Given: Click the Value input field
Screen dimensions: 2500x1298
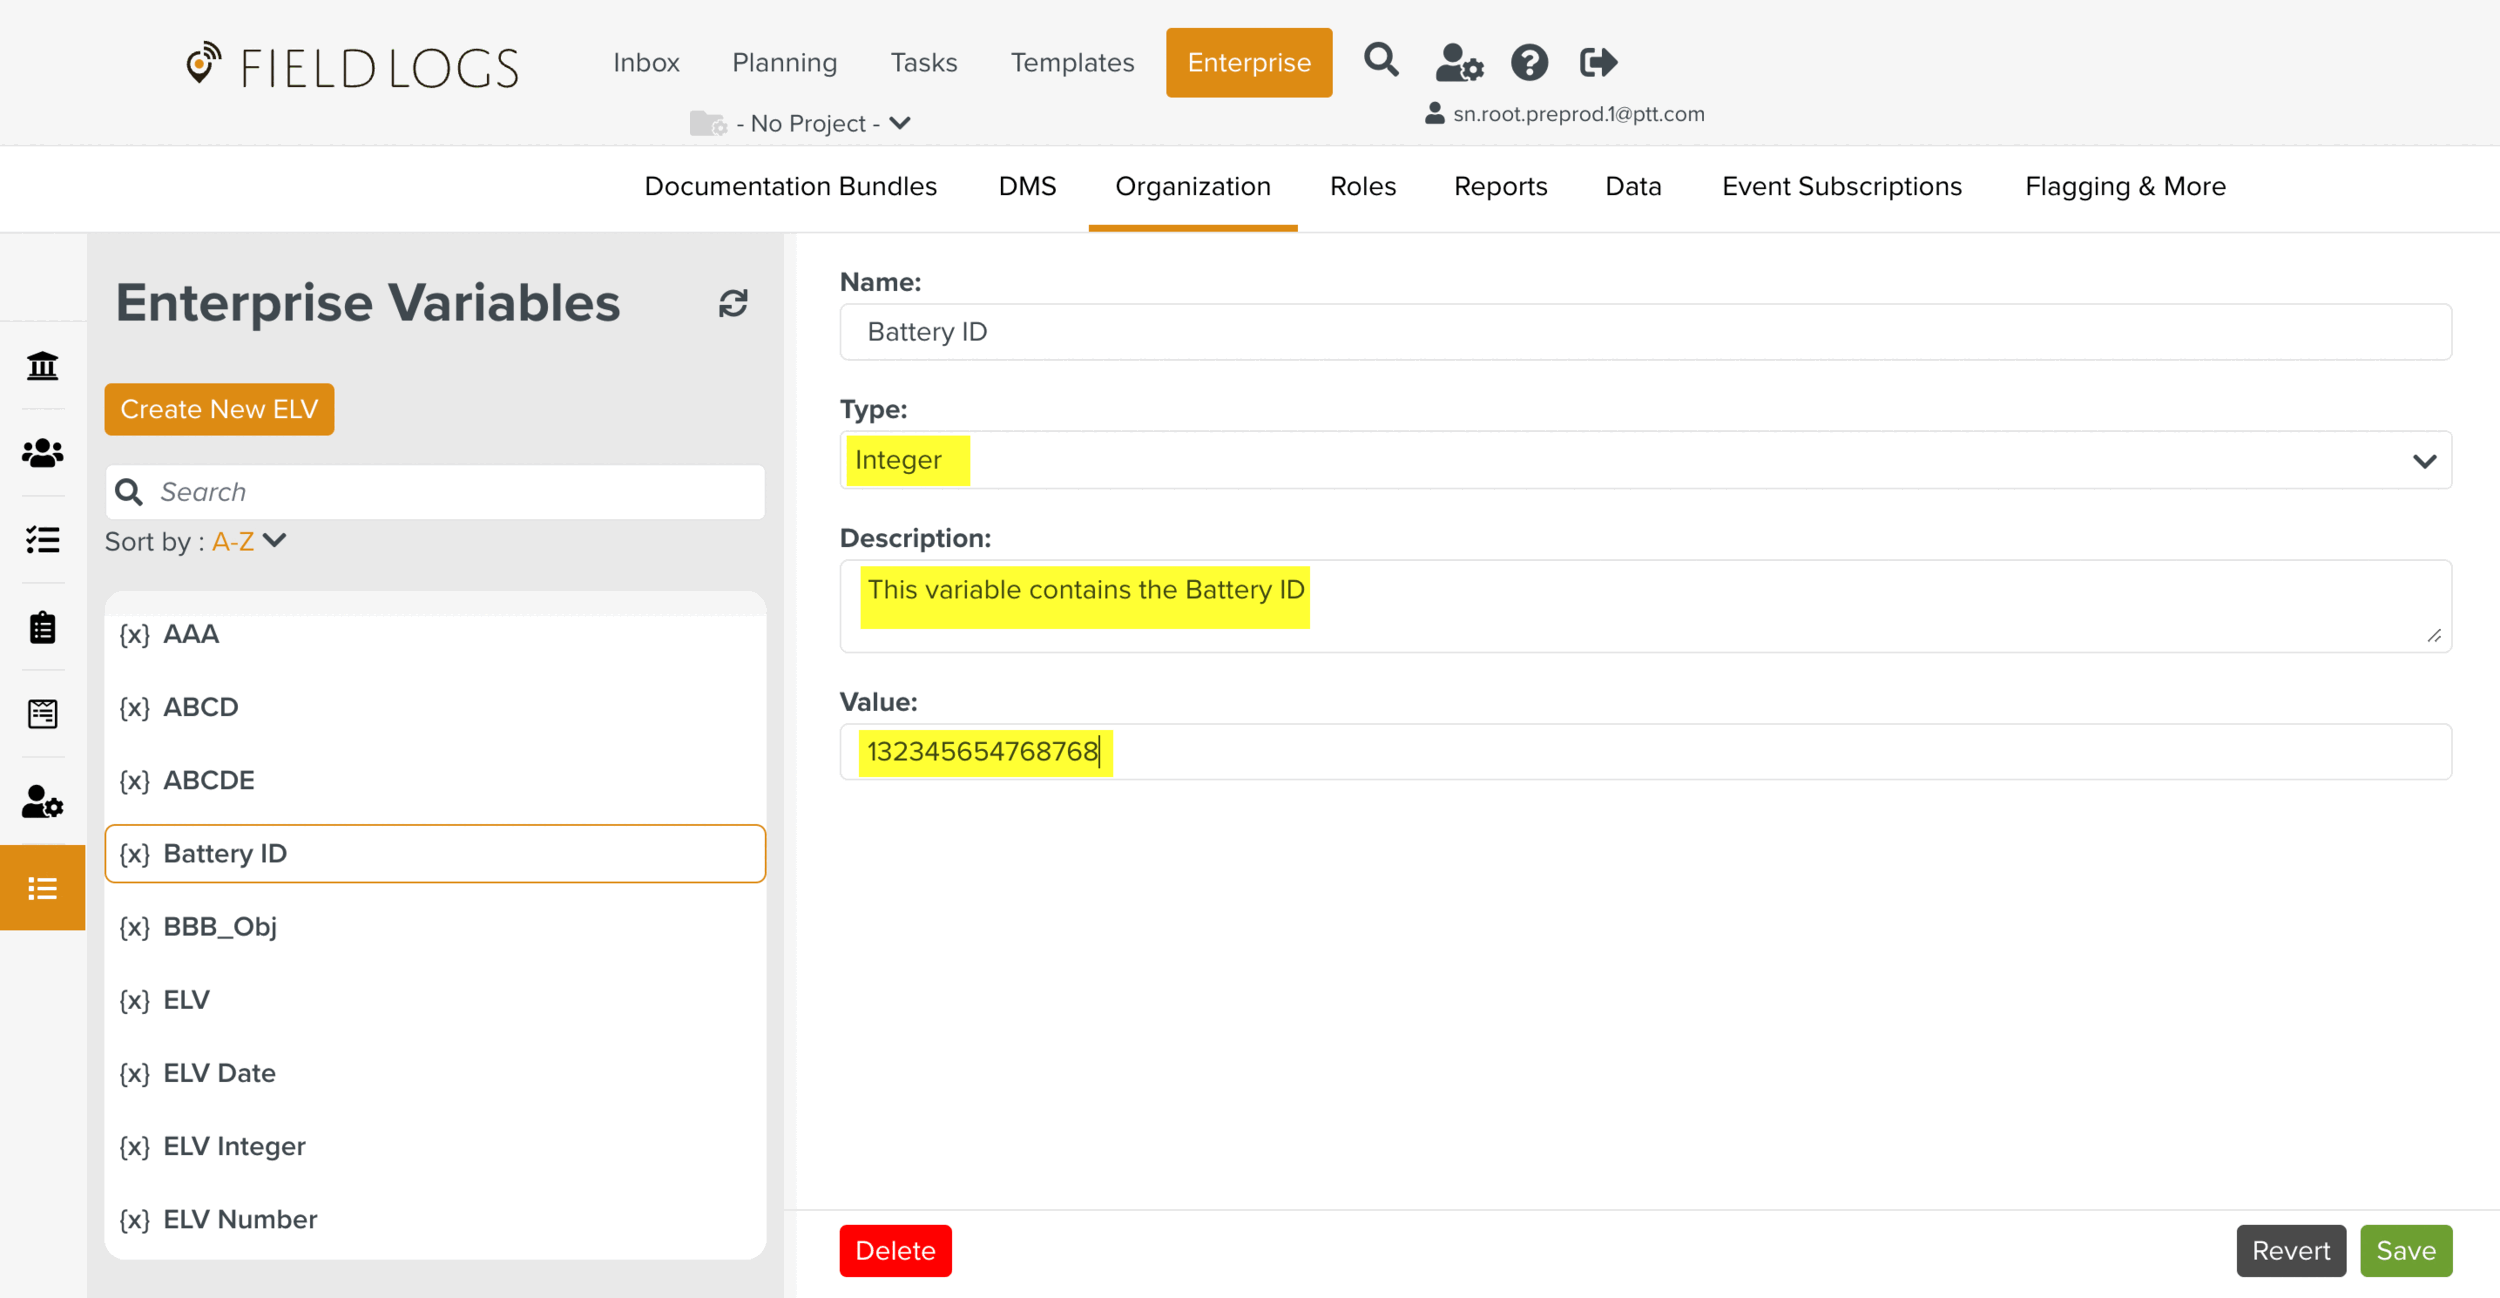Looking at the screenshot, I should (1644, 752).
